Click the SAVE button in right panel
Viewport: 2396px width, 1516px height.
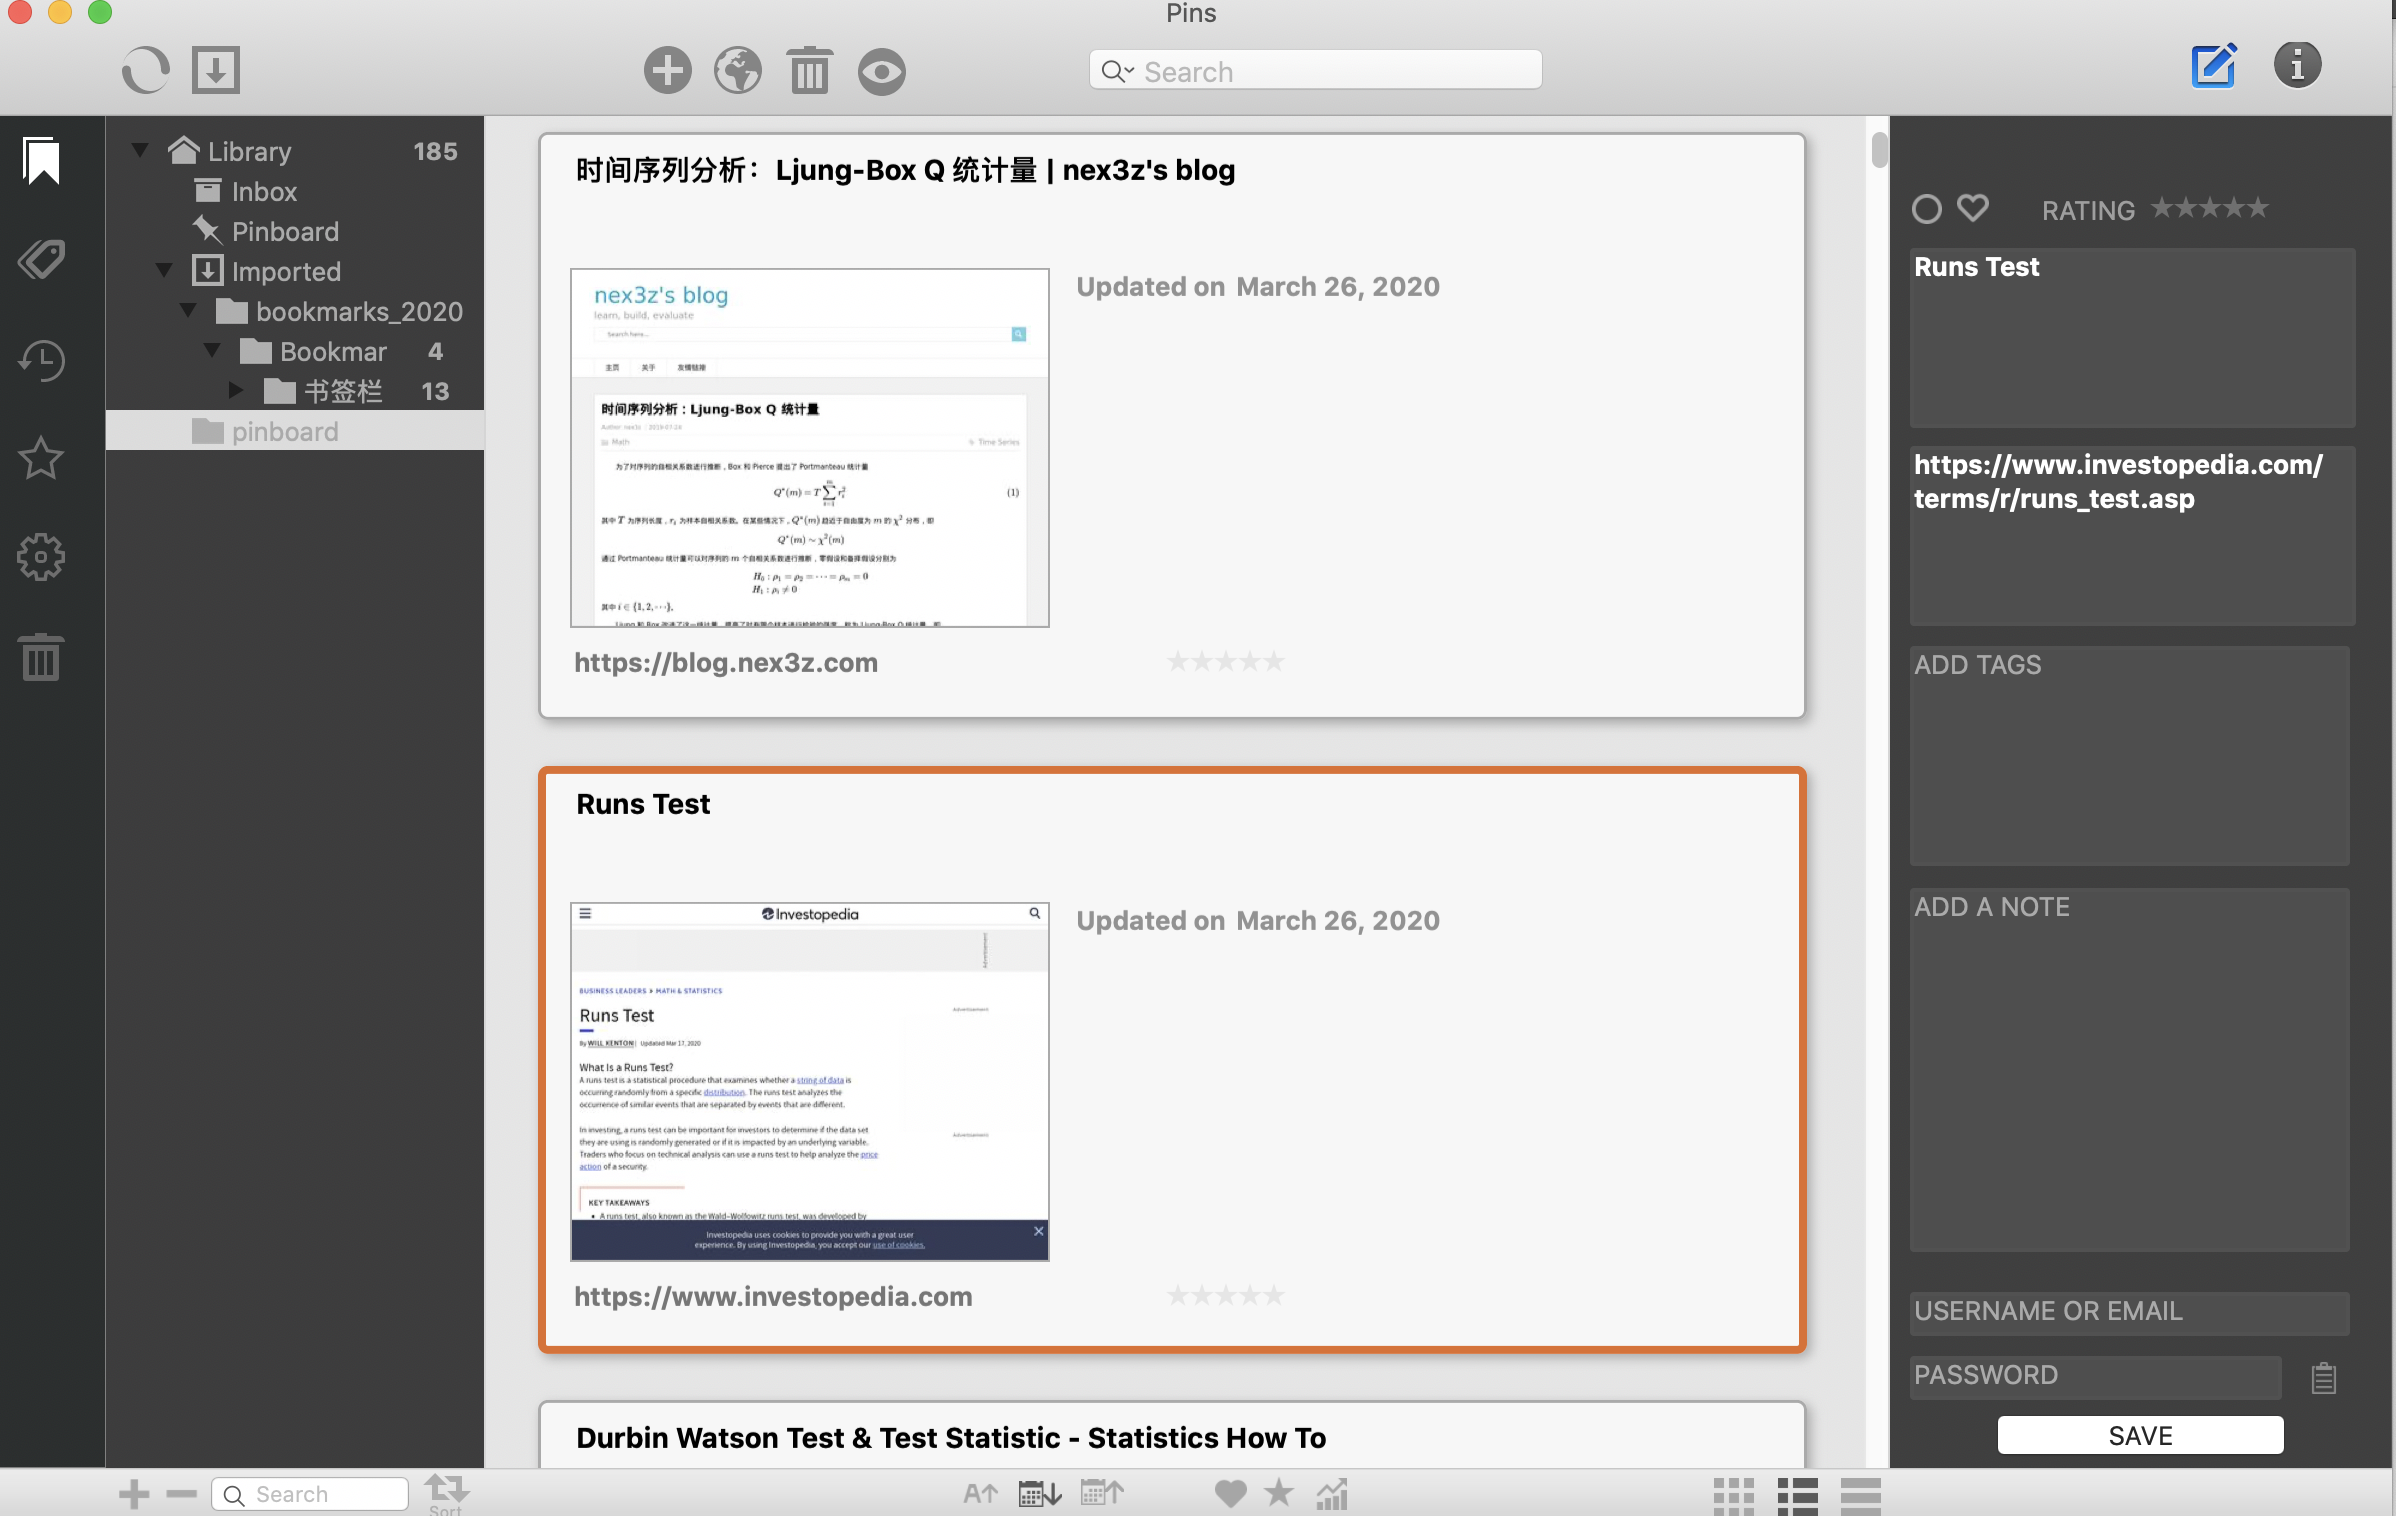[x=2139, y=1434]
